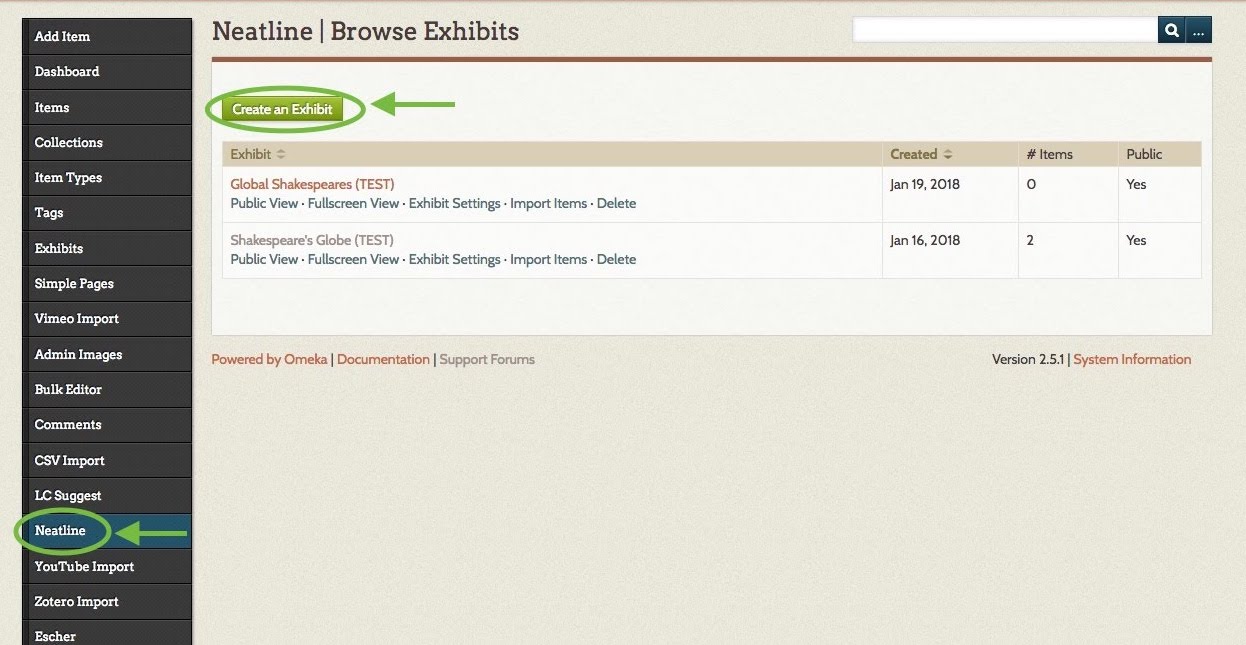
Task: Open Fullscreen View for Global Shakespeares
Action: coord(353,203)
